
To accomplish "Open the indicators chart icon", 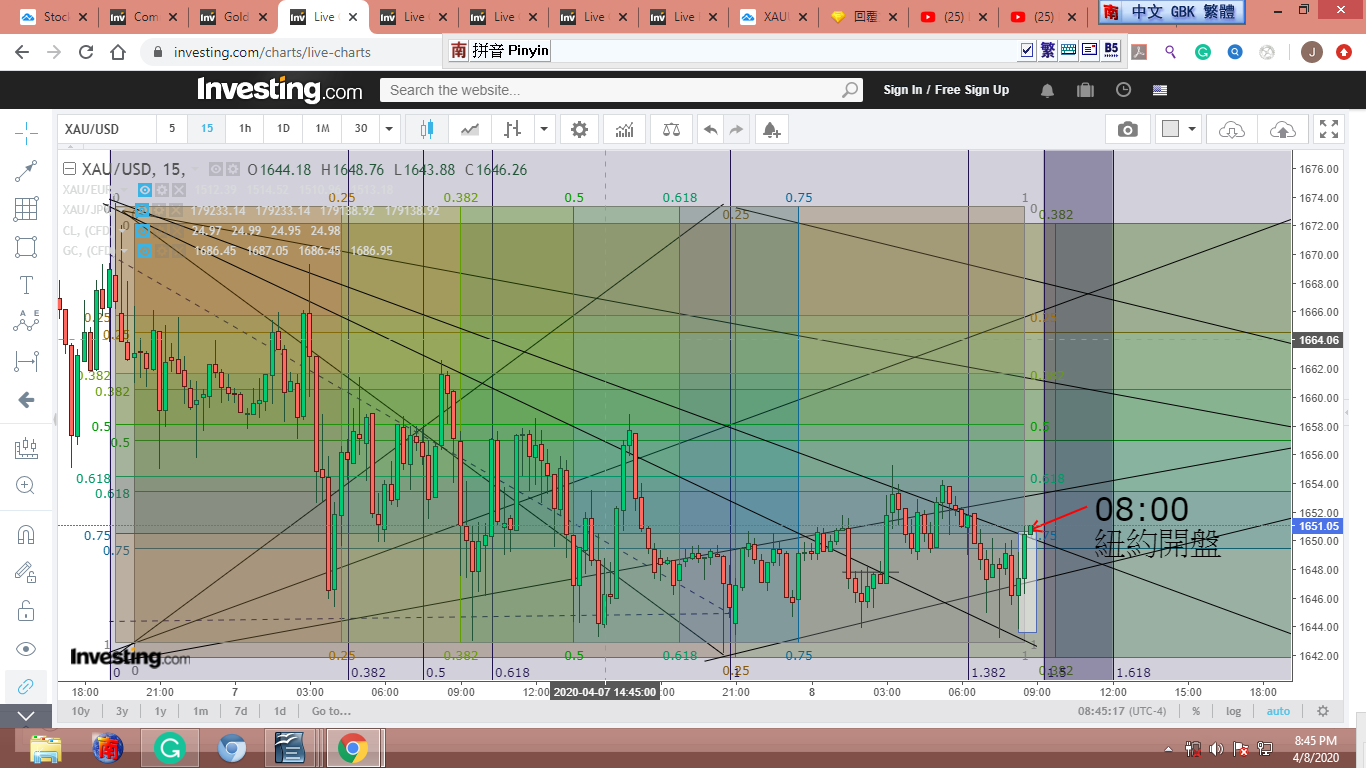I will point(624,129).
